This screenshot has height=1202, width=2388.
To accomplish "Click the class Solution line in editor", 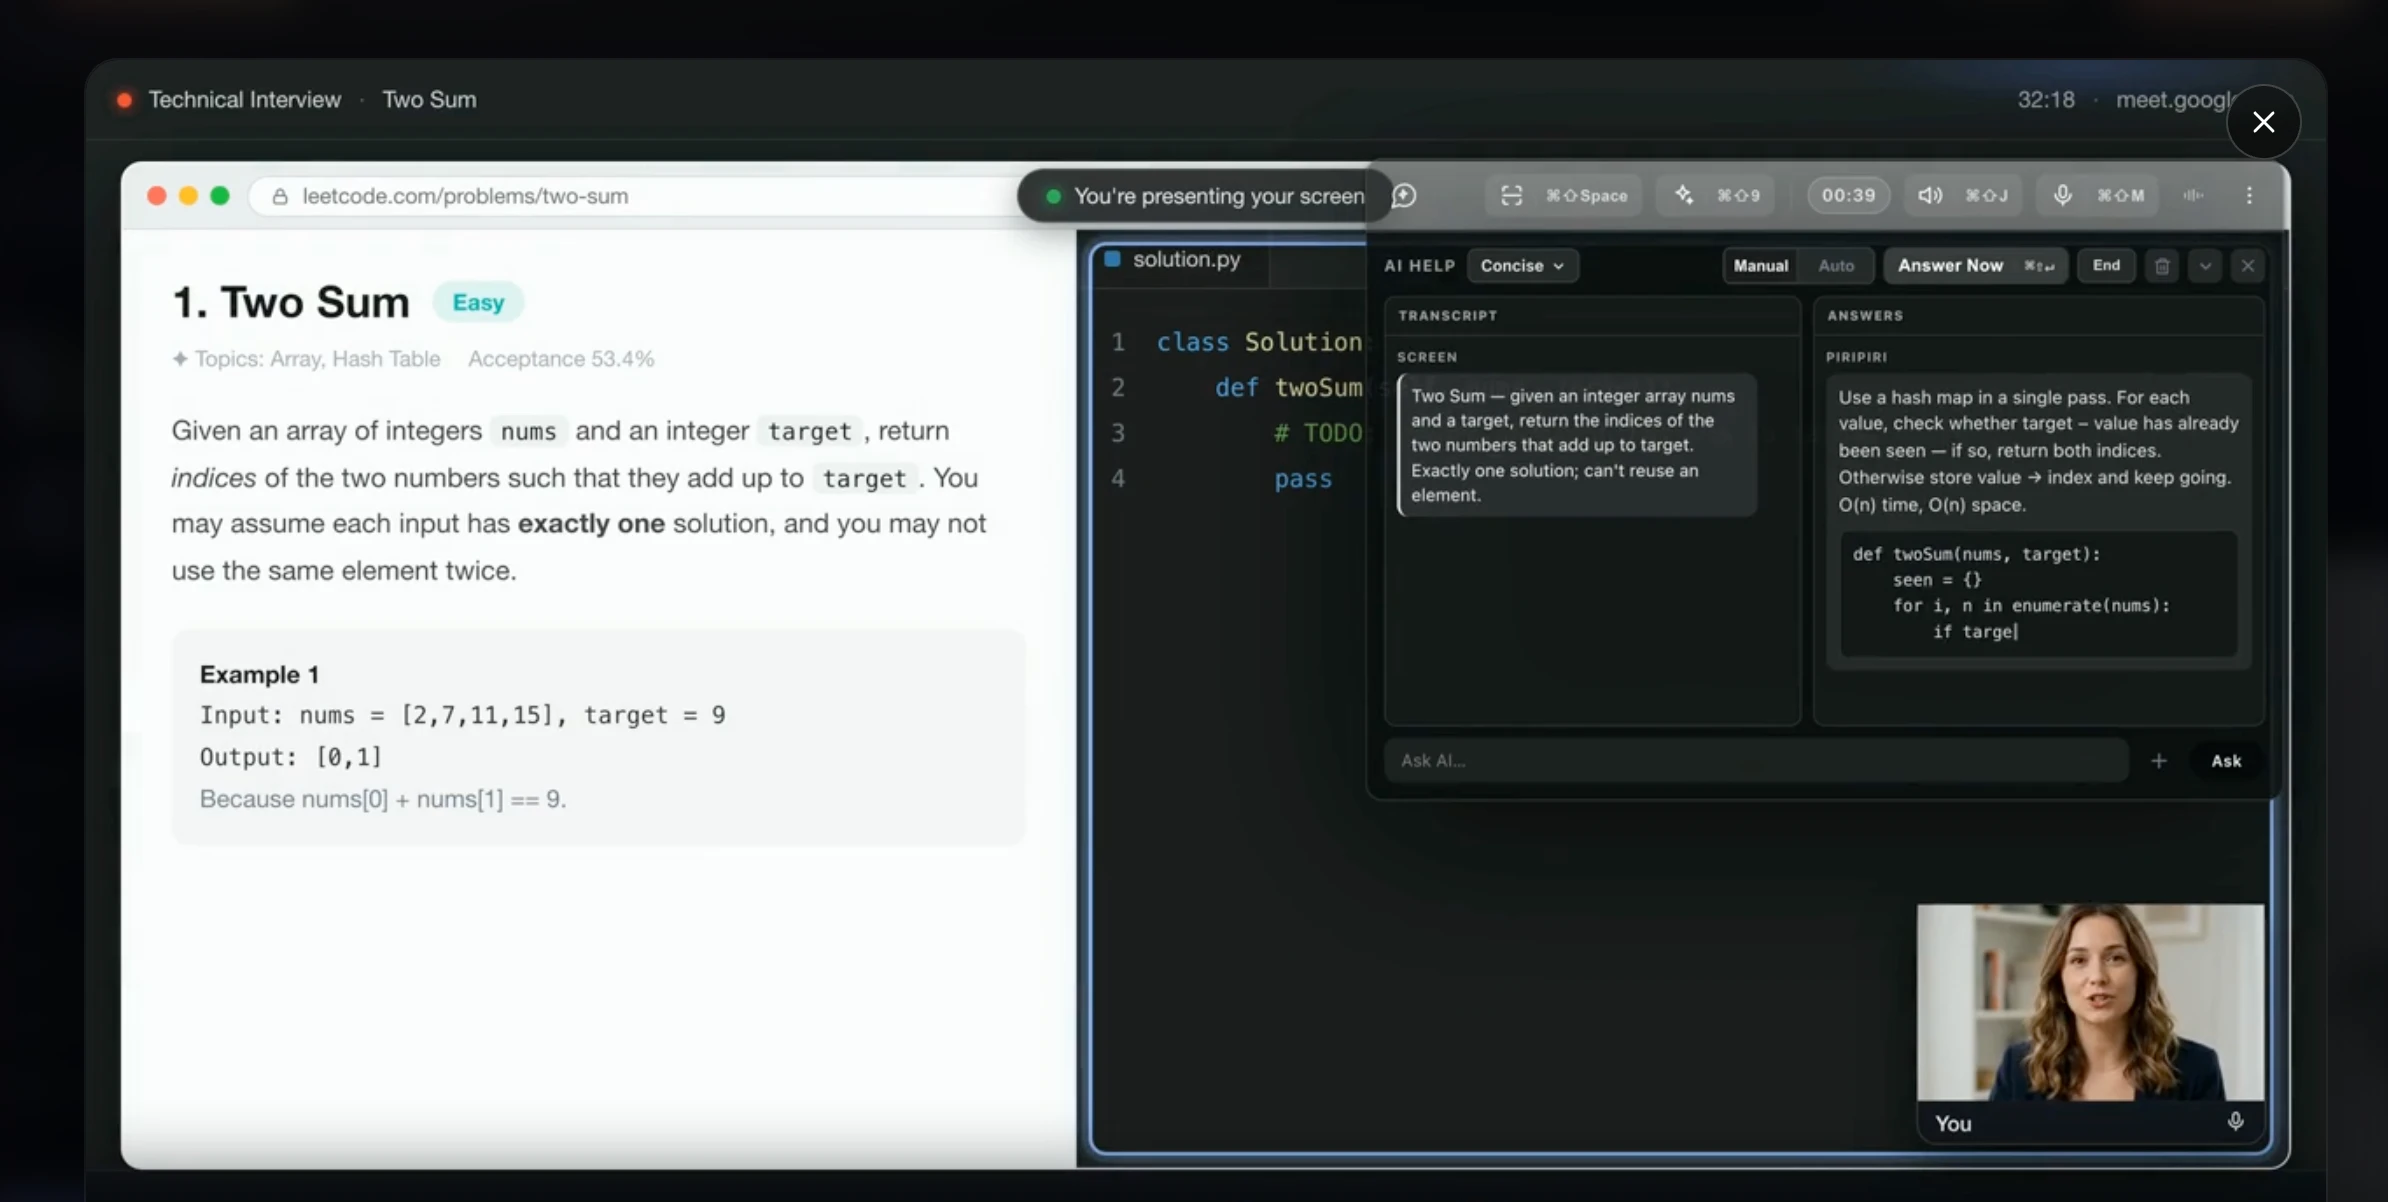I will (1259, 342).
